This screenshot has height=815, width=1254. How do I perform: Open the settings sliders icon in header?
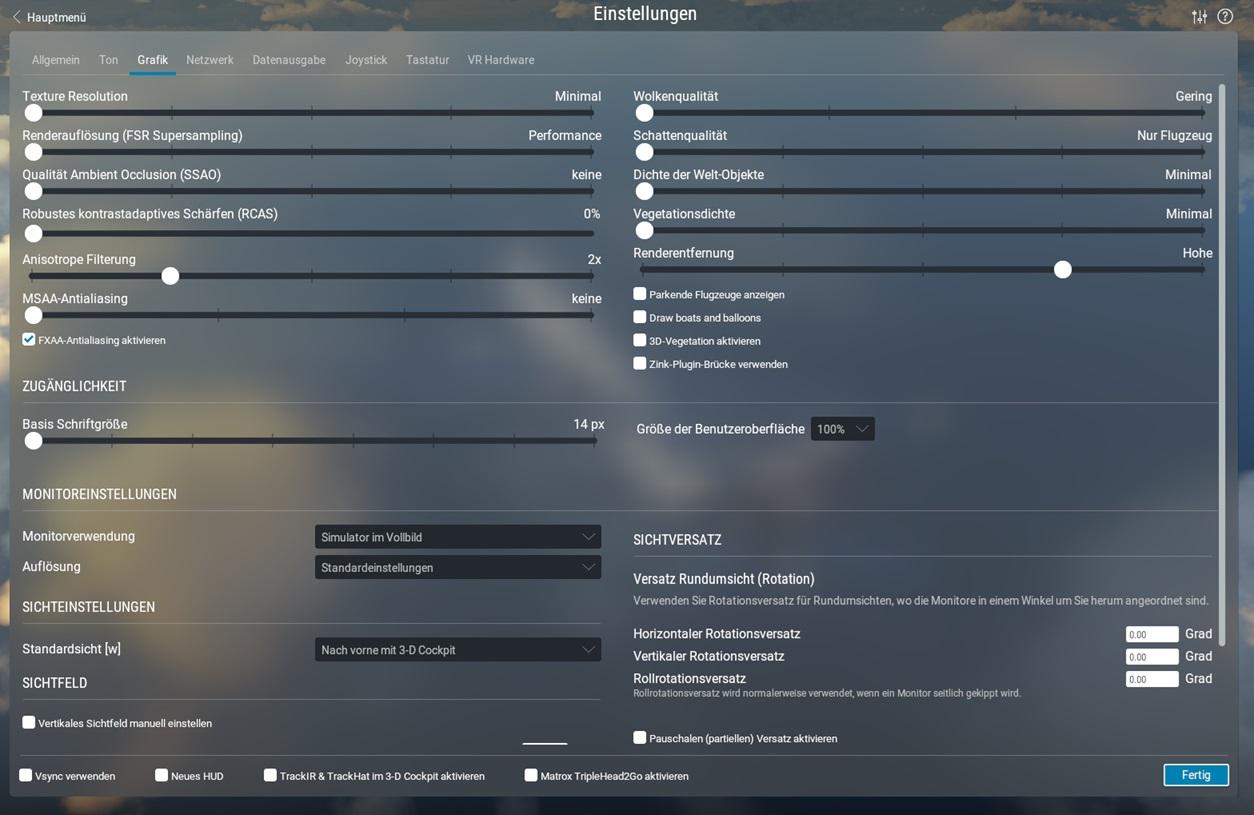1199,17
